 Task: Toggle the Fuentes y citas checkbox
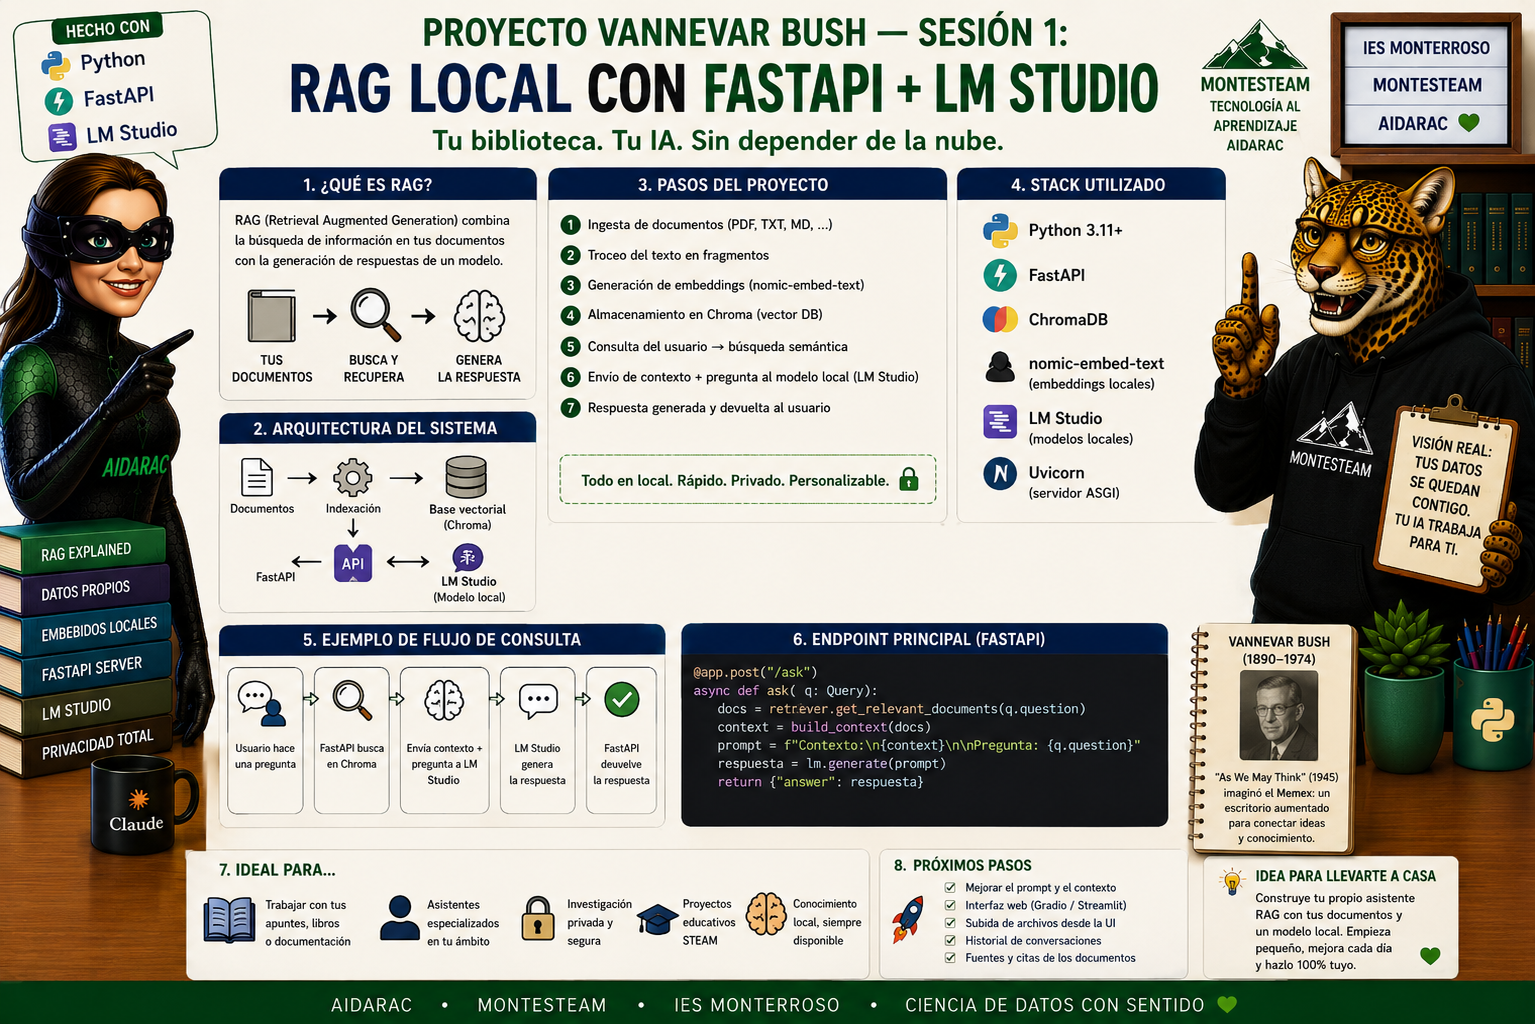[x=950, y=957]
